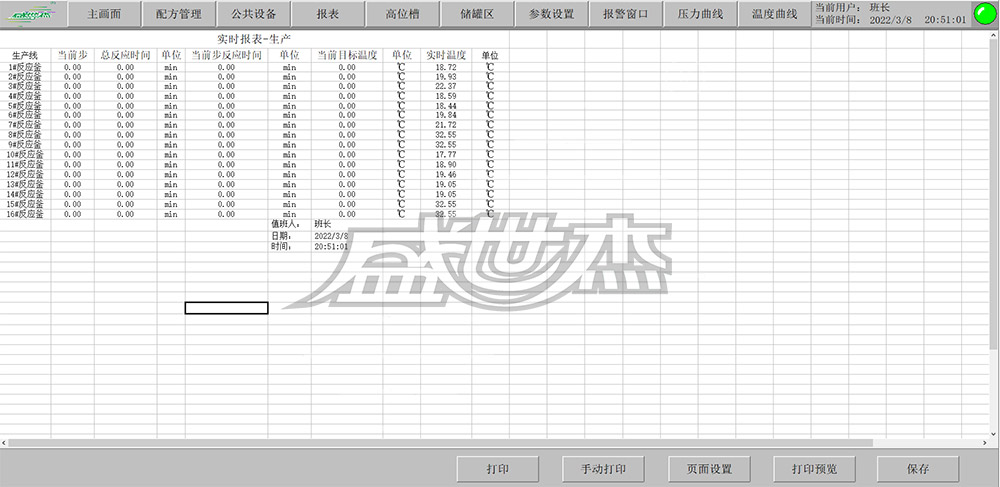Click the 保存 save button
This screenshot has width=1000, height=487.
click(x=917, y=468)
